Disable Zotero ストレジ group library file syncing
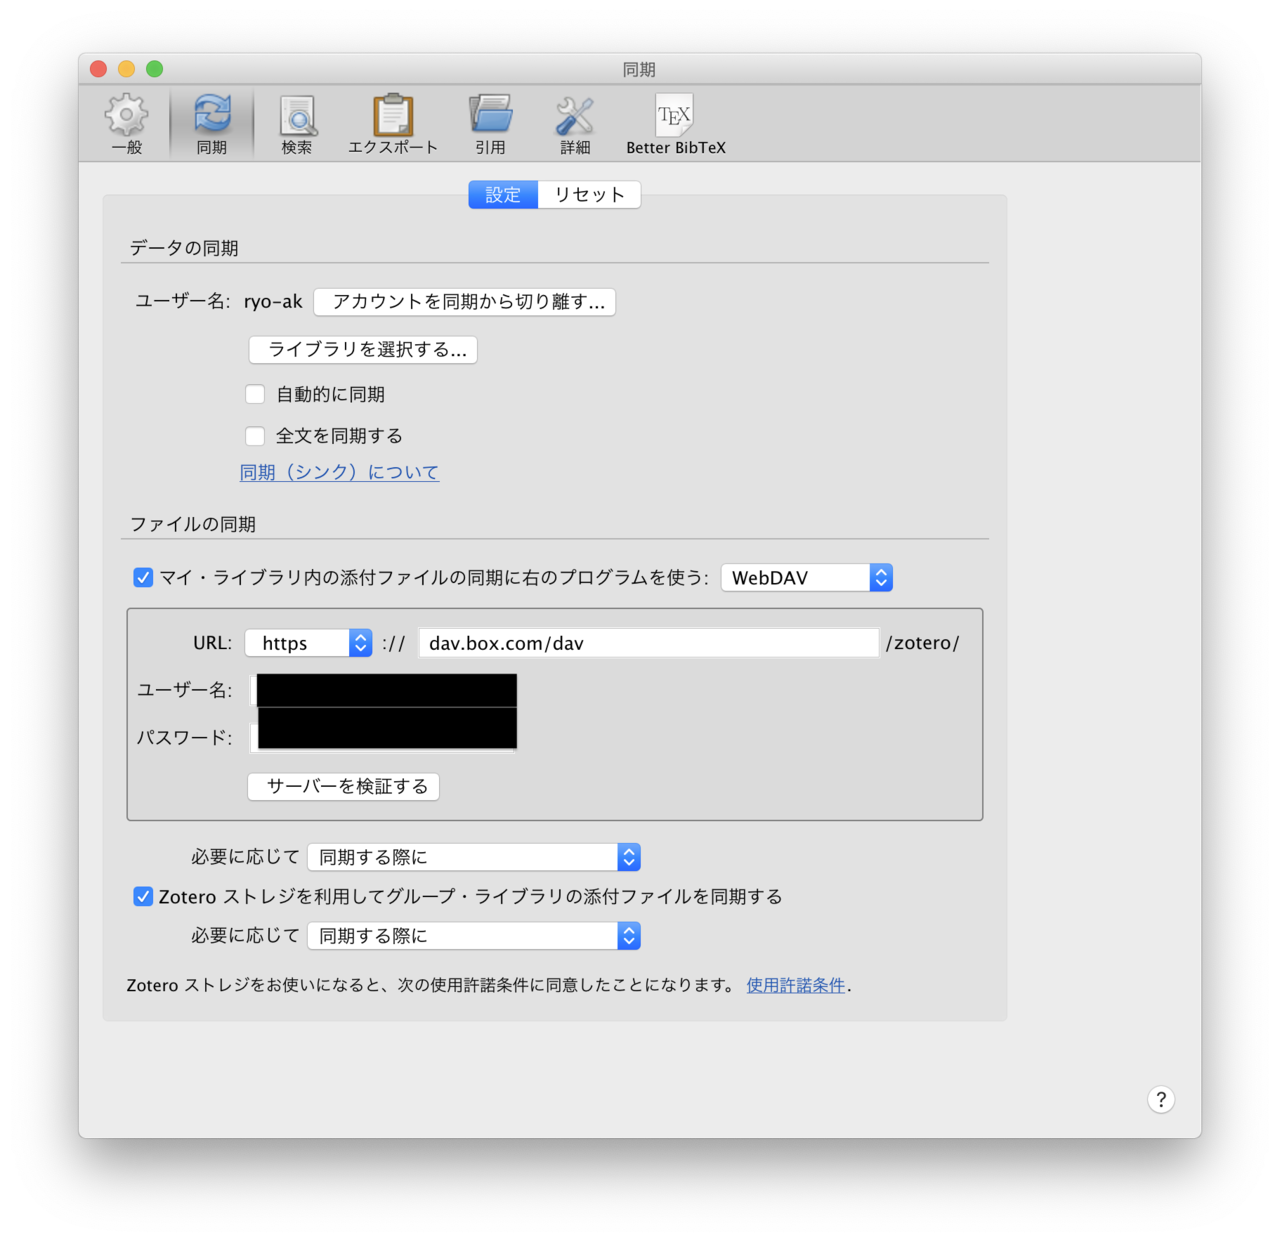The height and width of the screenshot is (1242, 1280). point(143,896)
